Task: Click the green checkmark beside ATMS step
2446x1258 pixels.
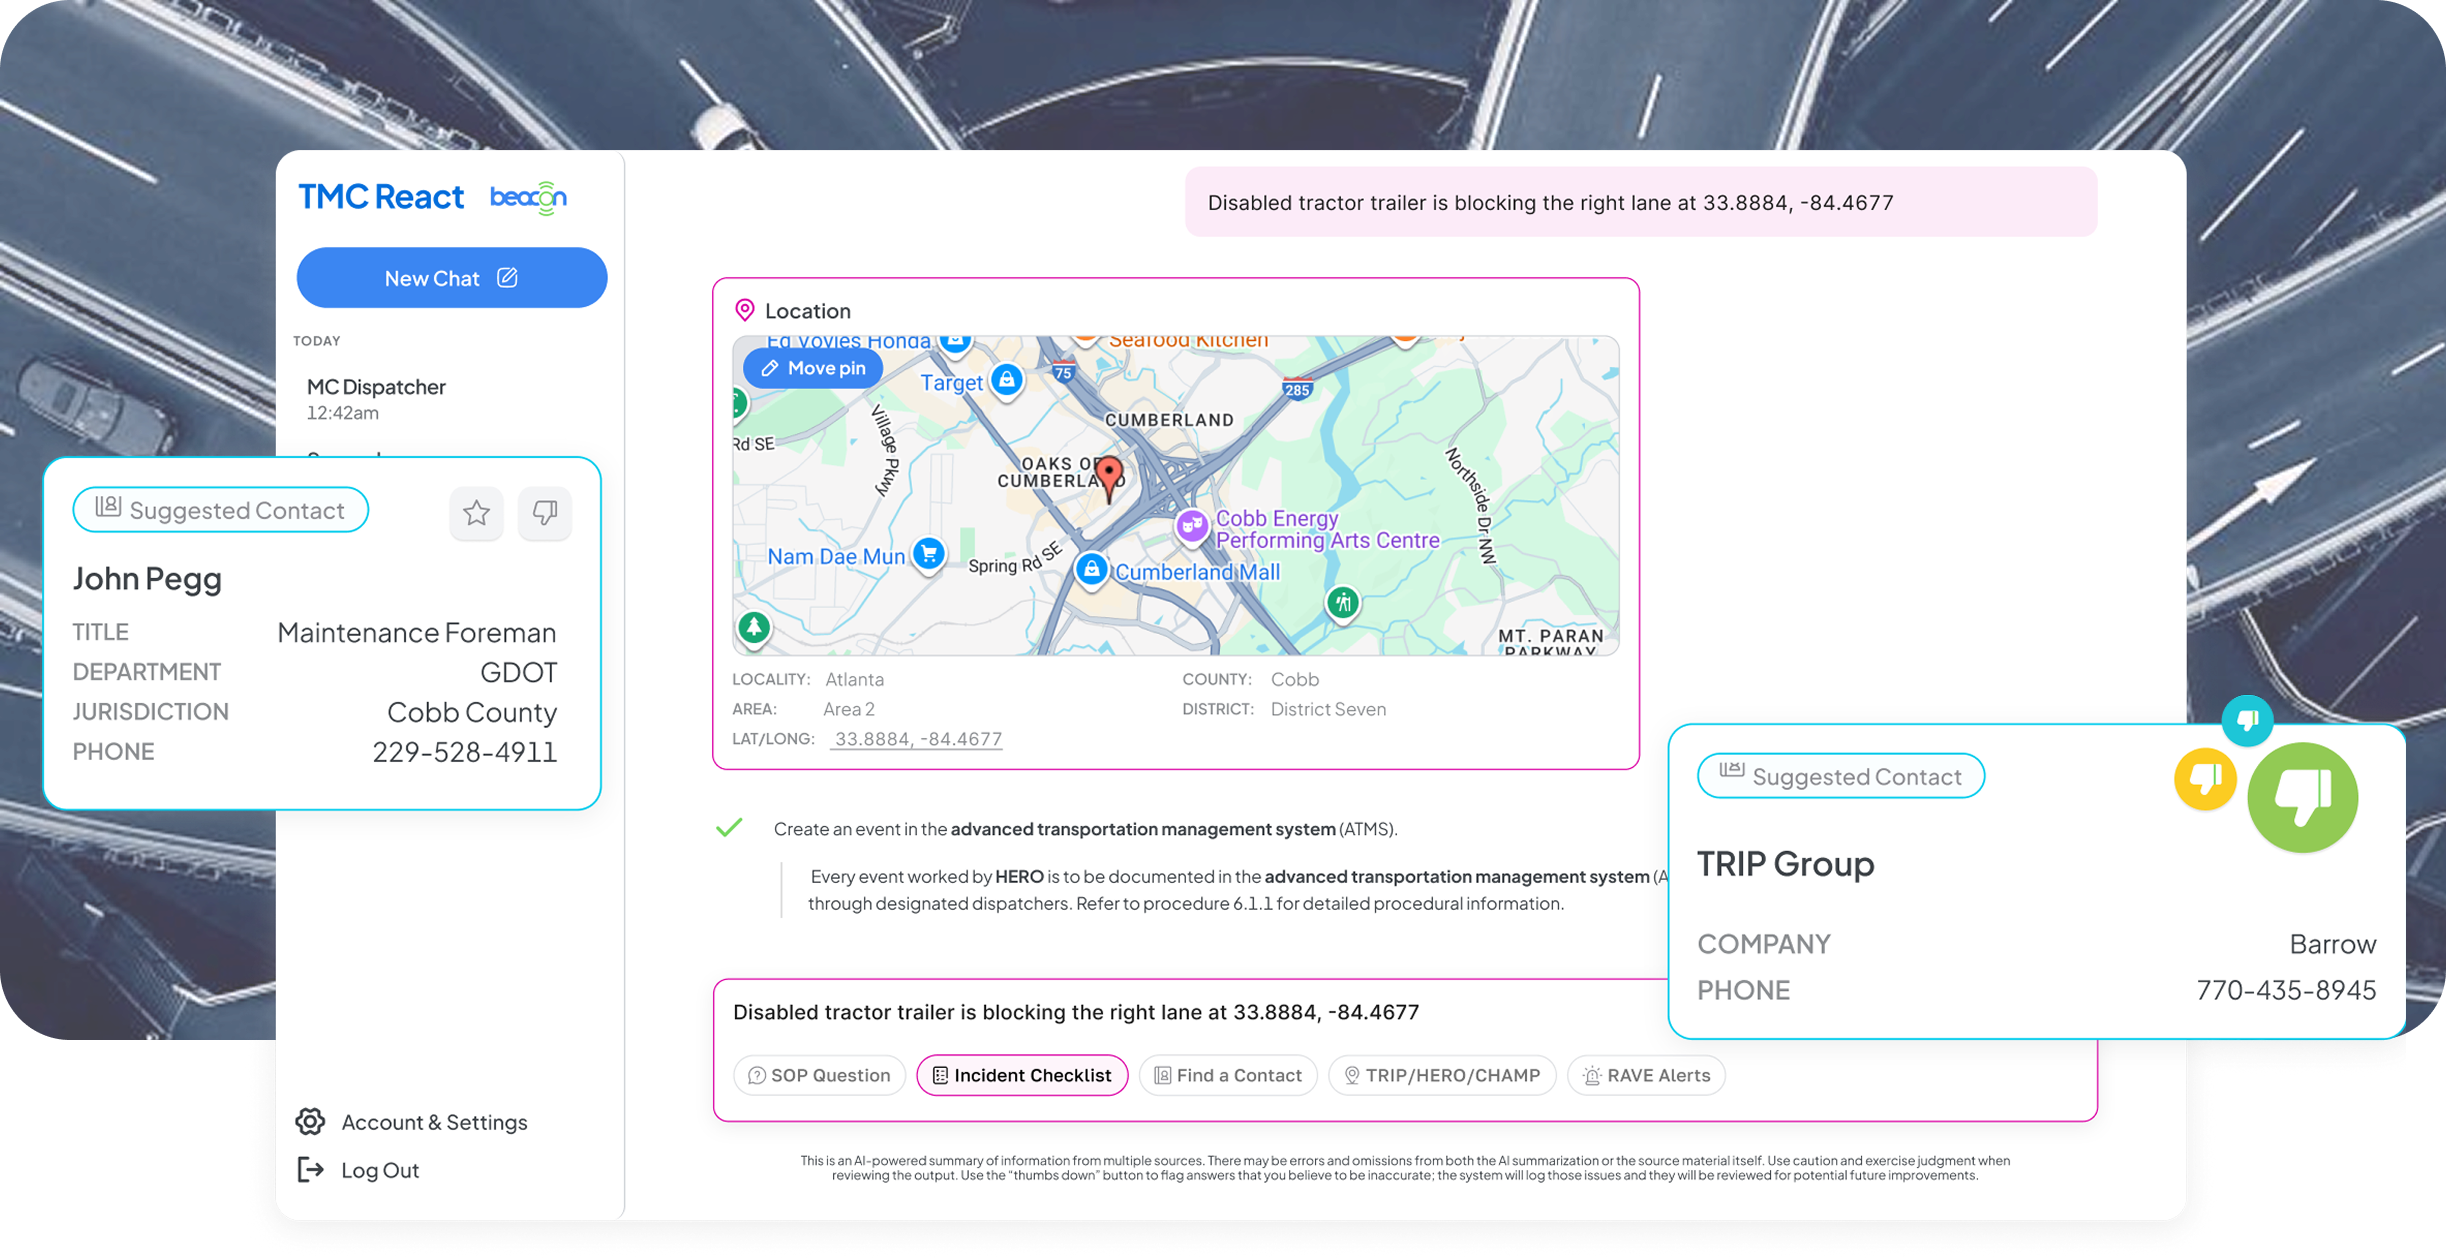Action: point(729,828)
